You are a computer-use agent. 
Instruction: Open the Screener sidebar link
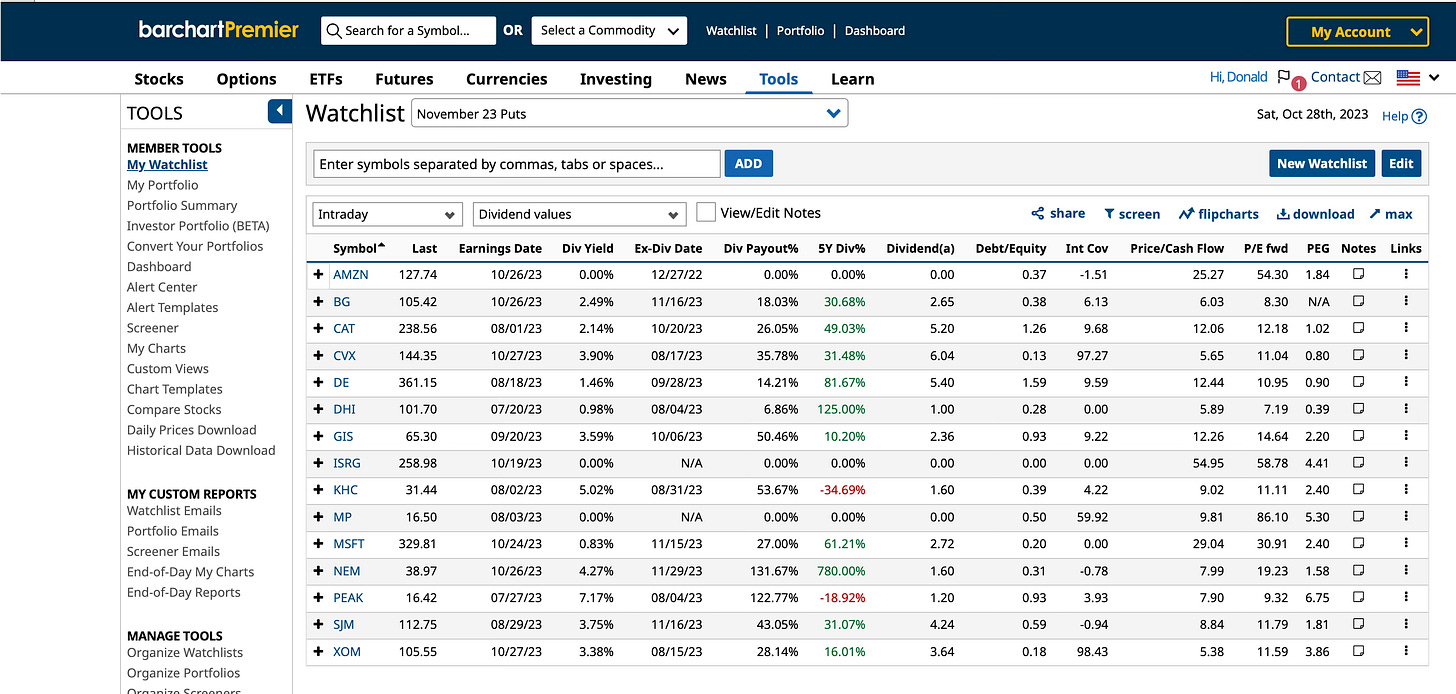point(153,328)
